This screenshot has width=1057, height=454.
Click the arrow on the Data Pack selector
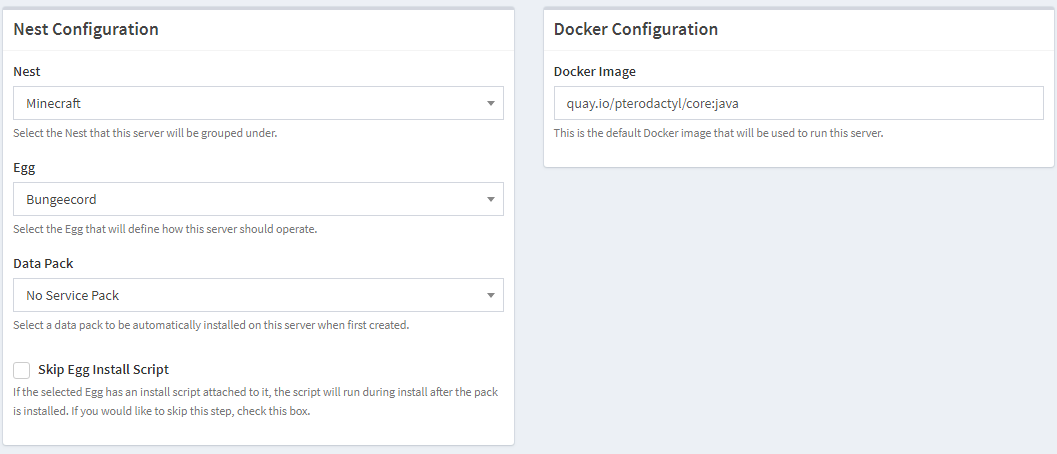[490, 295]
